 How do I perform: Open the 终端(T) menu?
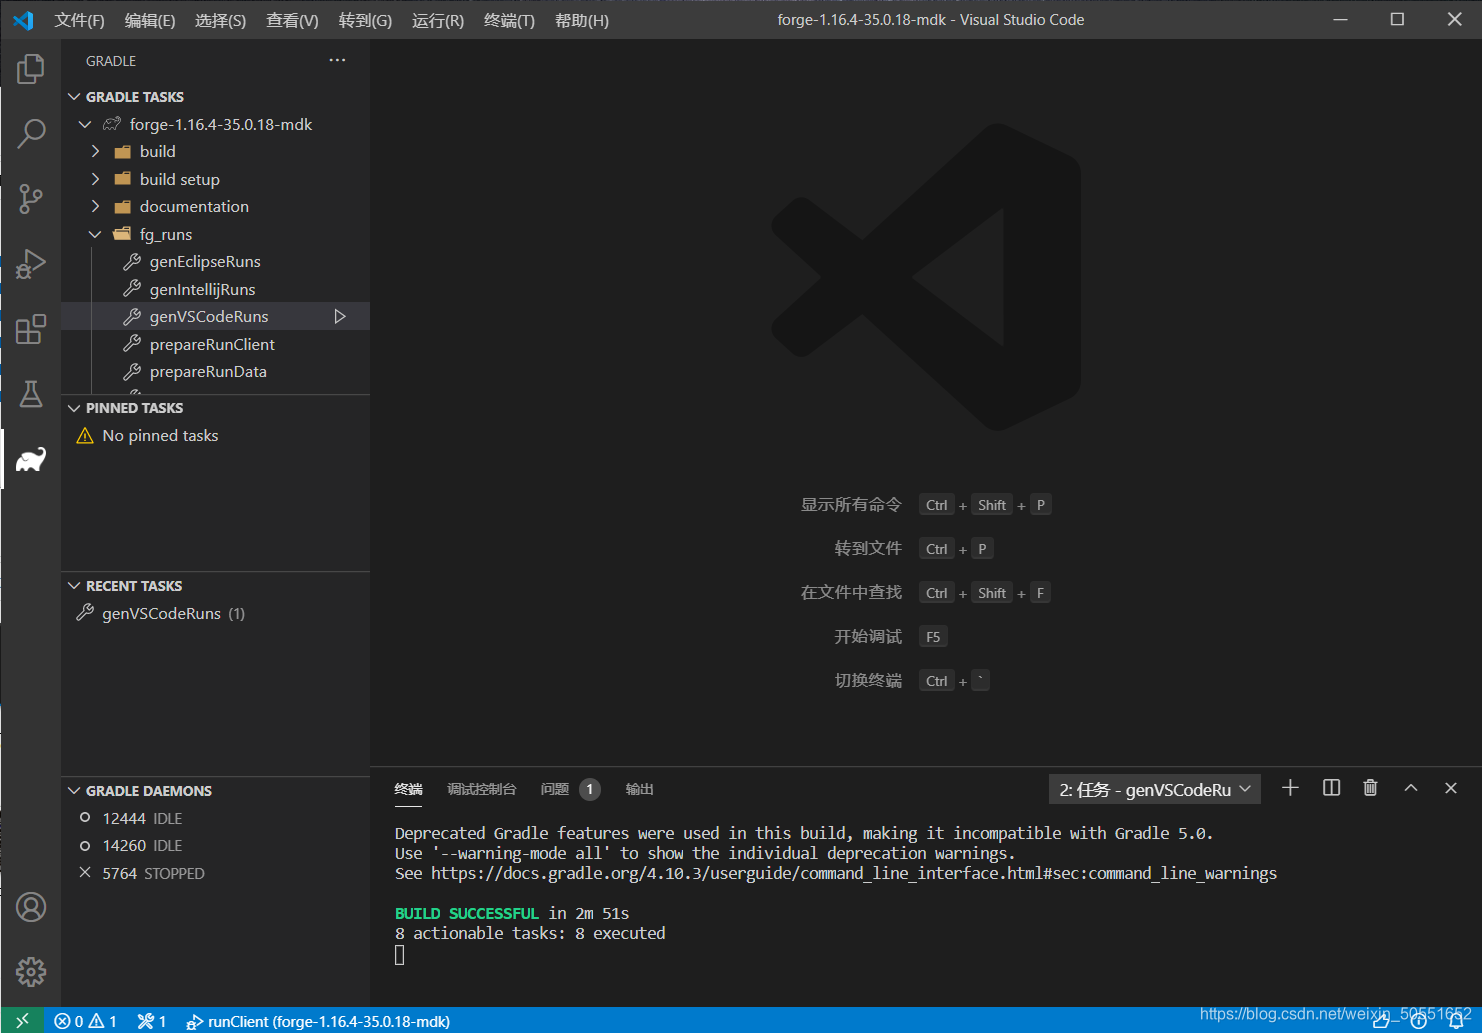point(509,20)
